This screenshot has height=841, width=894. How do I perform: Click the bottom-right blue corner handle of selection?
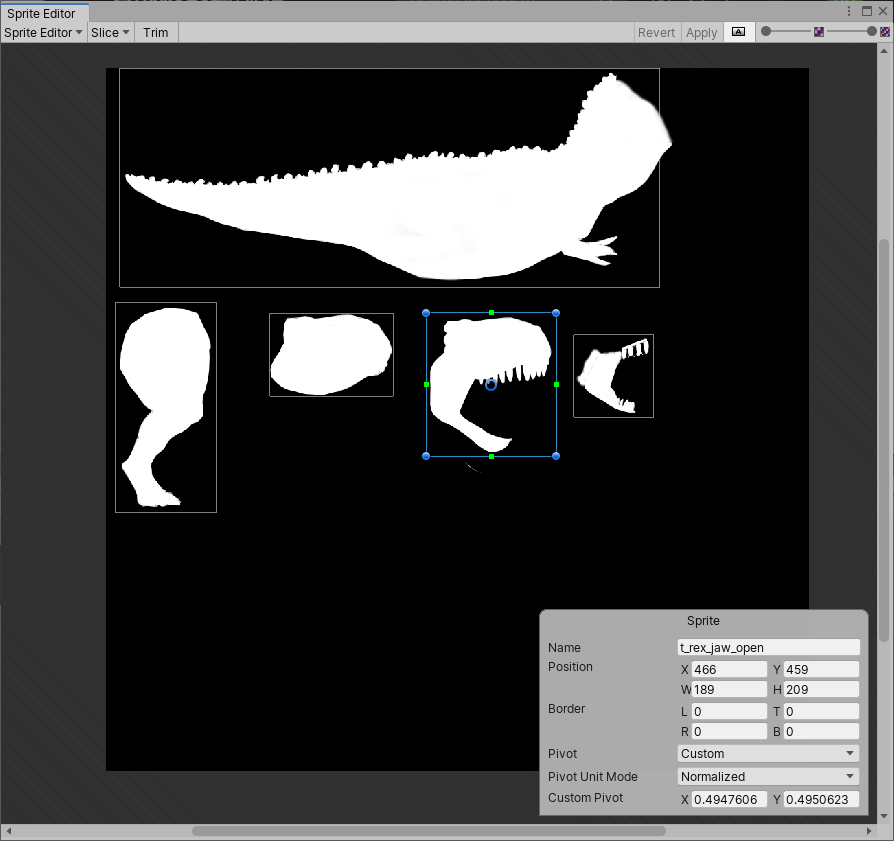point(556,456)
